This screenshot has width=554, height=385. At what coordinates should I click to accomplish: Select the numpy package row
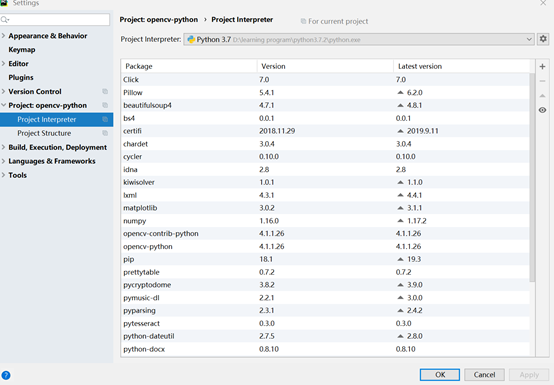325,221
